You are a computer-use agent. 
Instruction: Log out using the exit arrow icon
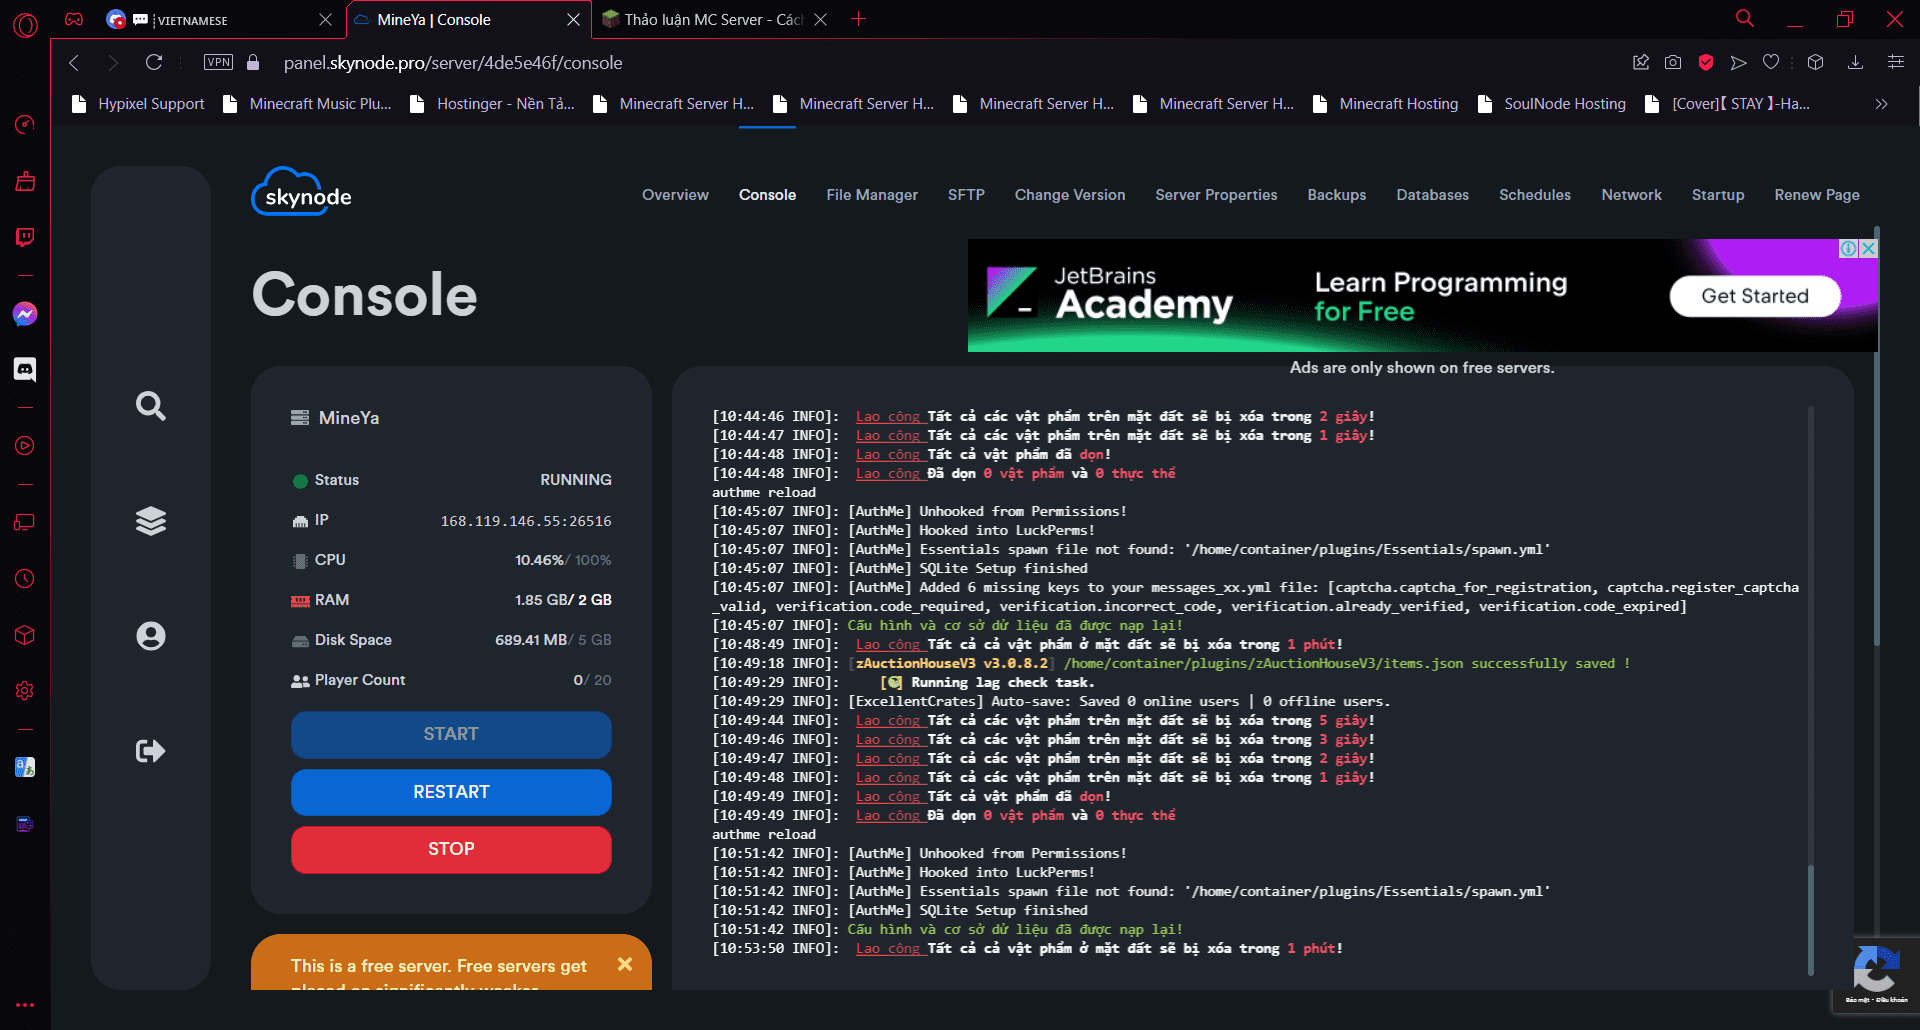151,751
